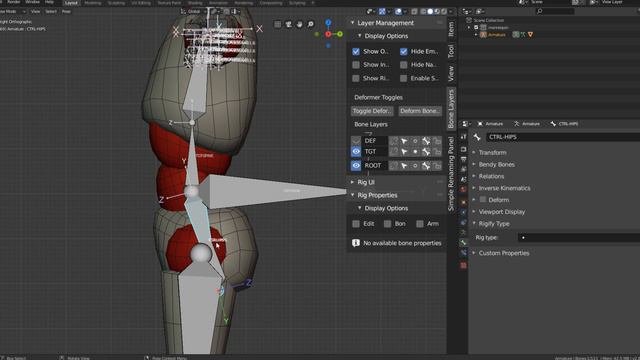This screenshot has height=360, width=640.
Task: Click the Deform Bone.. button
Action: pos(420,111)
